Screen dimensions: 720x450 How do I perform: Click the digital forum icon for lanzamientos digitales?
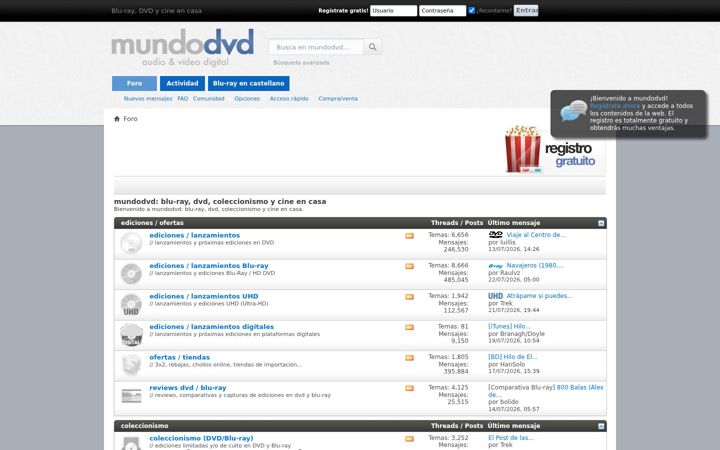pyautogui.click(x=131, y=335)
